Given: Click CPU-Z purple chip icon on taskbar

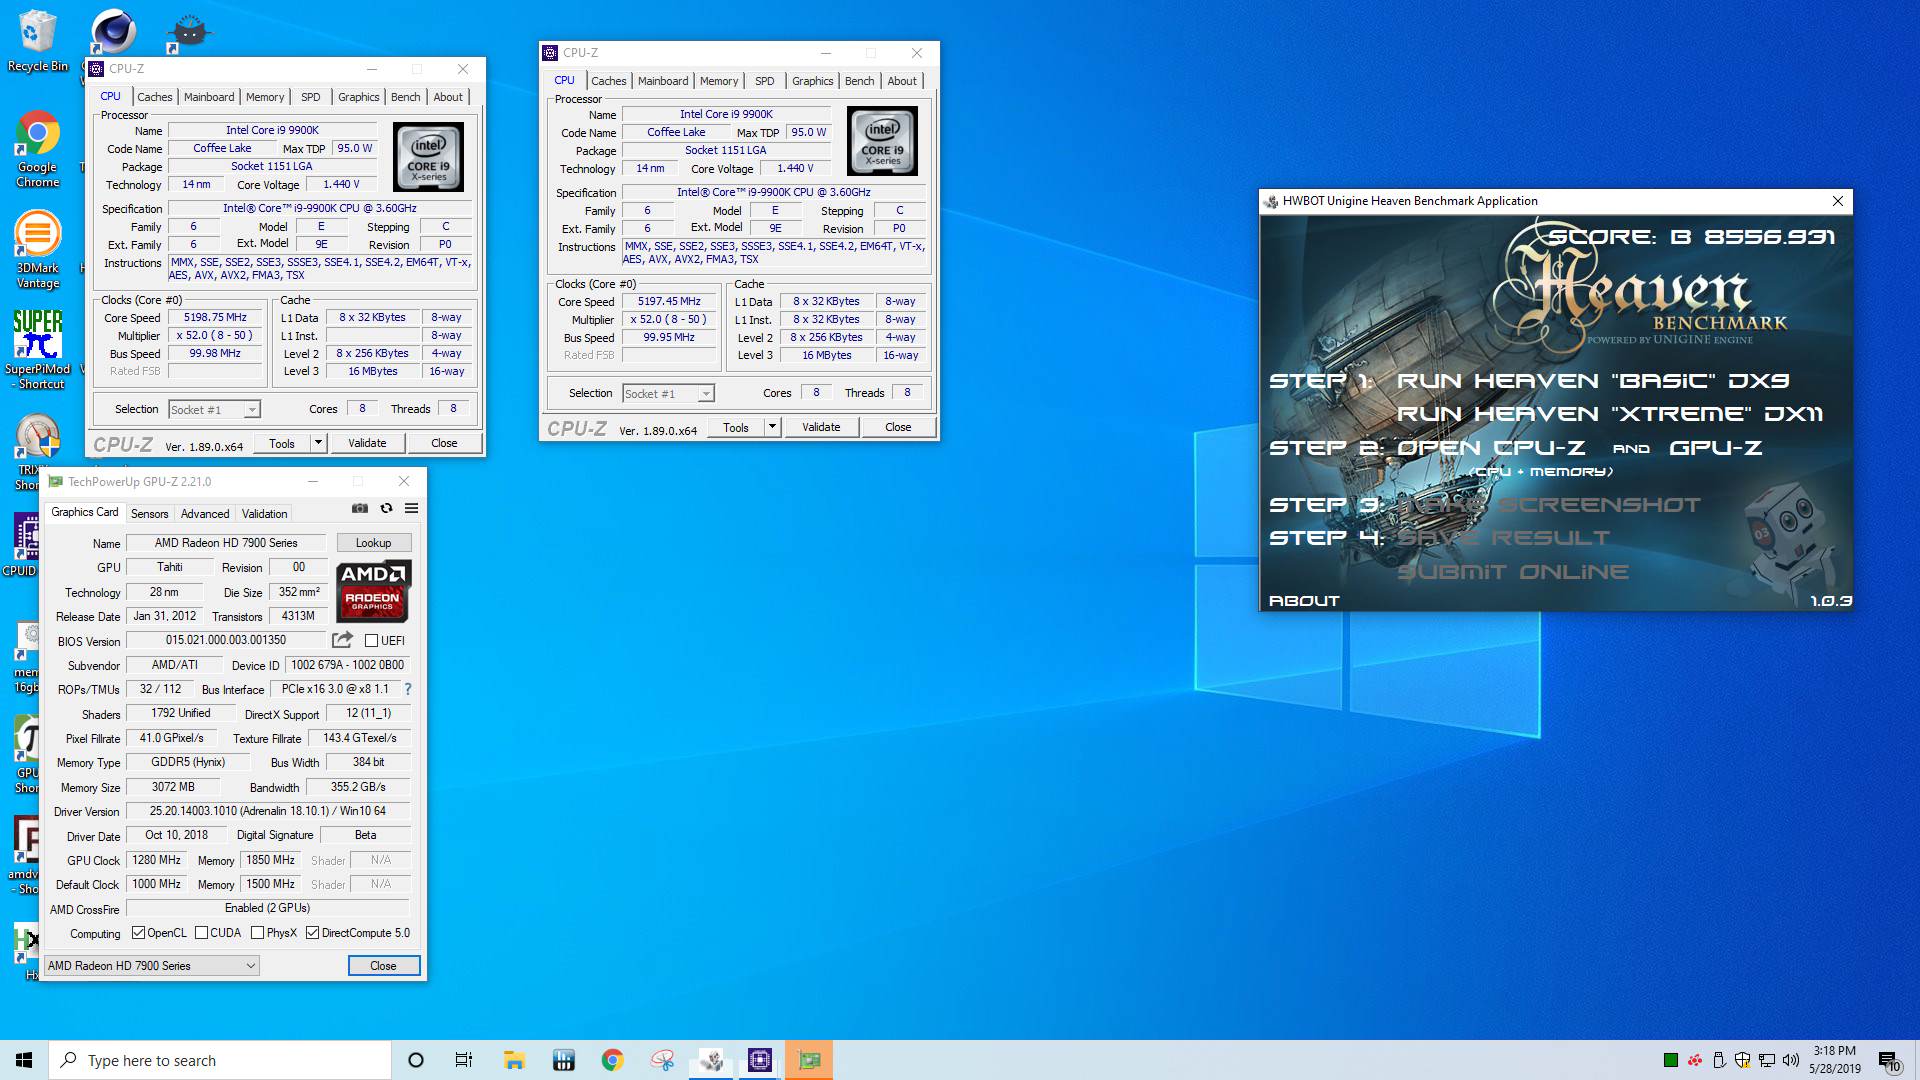Looking at the screenshot, I should pos(760,1060).
